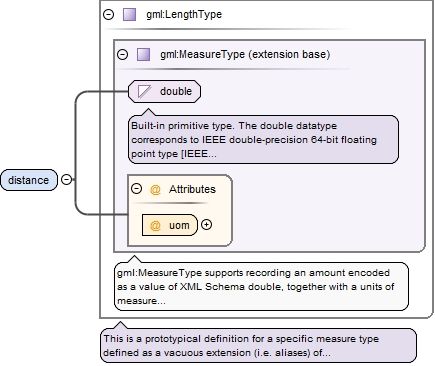Screen dimensions: 435x366
Task: Collapse gml:MeasureType extension base section
Action: tap(122, 54)
